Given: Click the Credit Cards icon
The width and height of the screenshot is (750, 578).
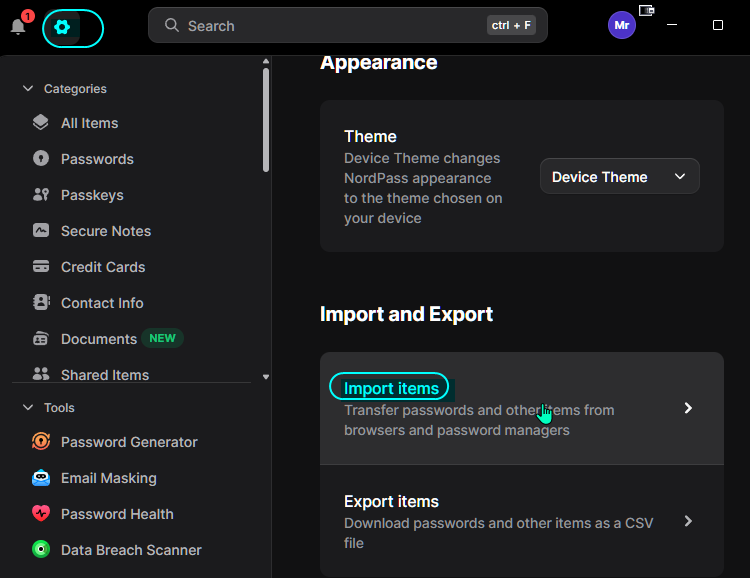Looking at the screenshot, I should 41,266.
